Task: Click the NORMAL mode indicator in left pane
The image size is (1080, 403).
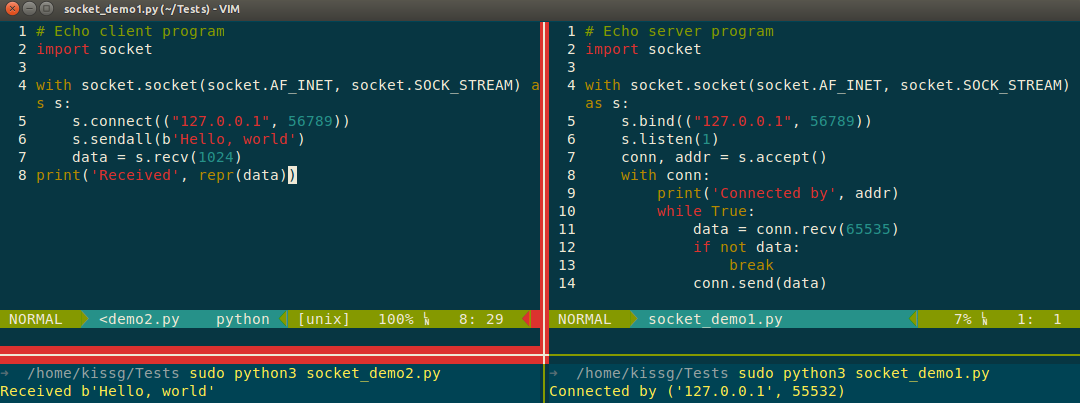Action: point(36,319)
